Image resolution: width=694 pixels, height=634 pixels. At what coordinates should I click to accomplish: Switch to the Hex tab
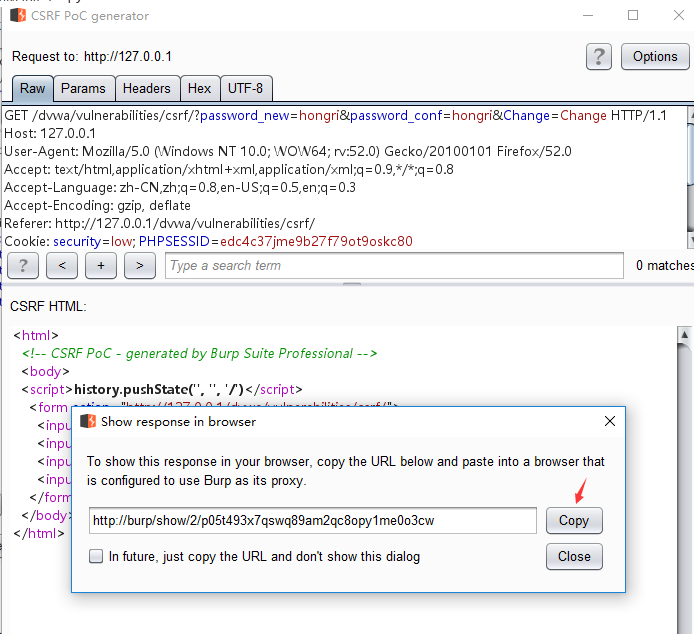[199, 89]
